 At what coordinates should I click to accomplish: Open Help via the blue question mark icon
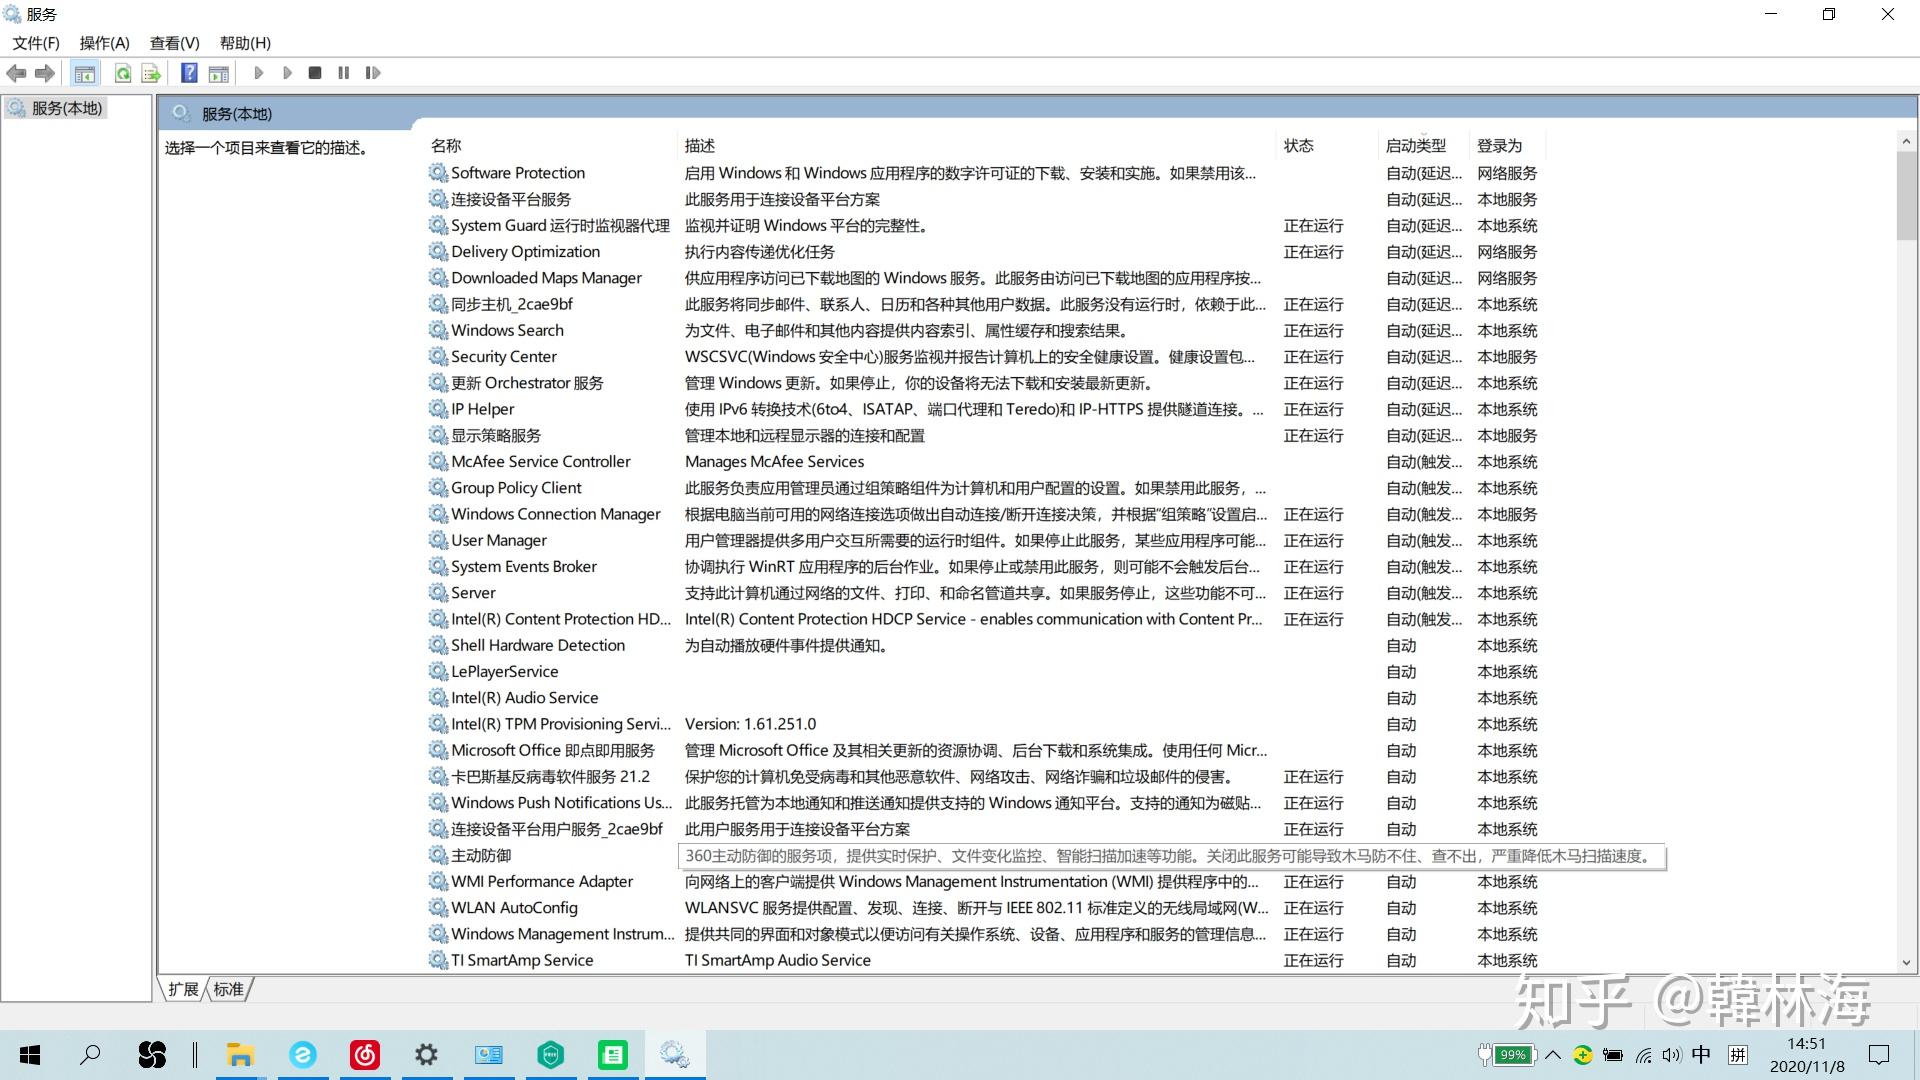tap(189, 73)
